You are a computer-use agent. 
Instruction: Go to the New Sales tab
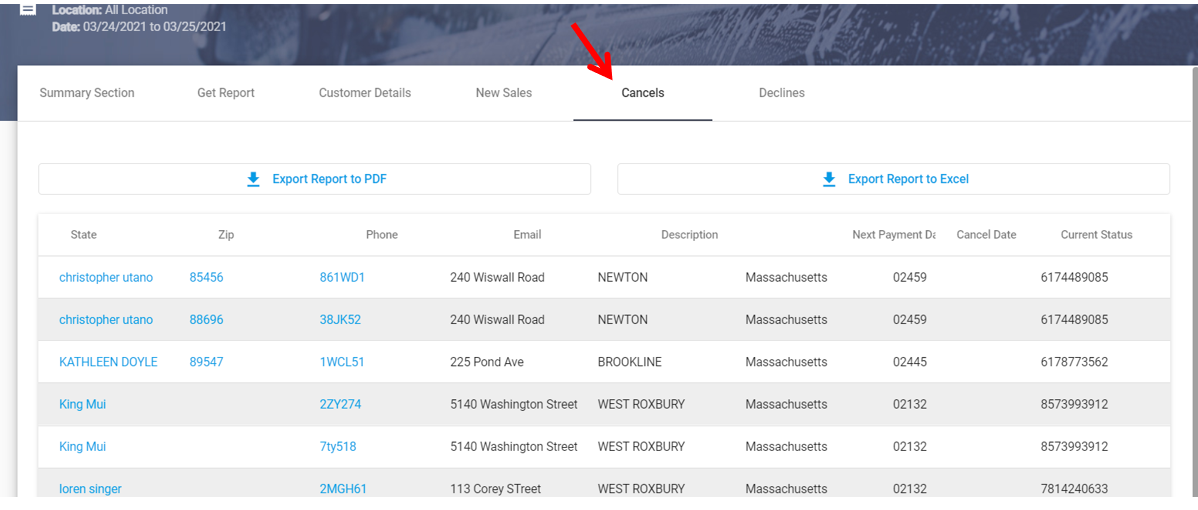click(504, 93)
